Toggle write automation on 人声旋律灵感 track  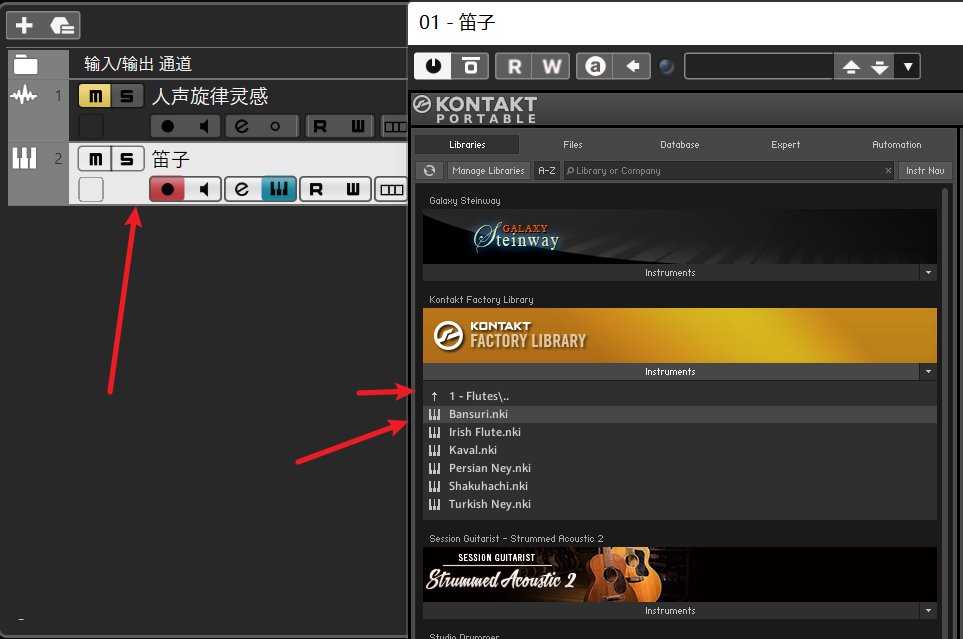pyautogui.click(x=357, y=127)
